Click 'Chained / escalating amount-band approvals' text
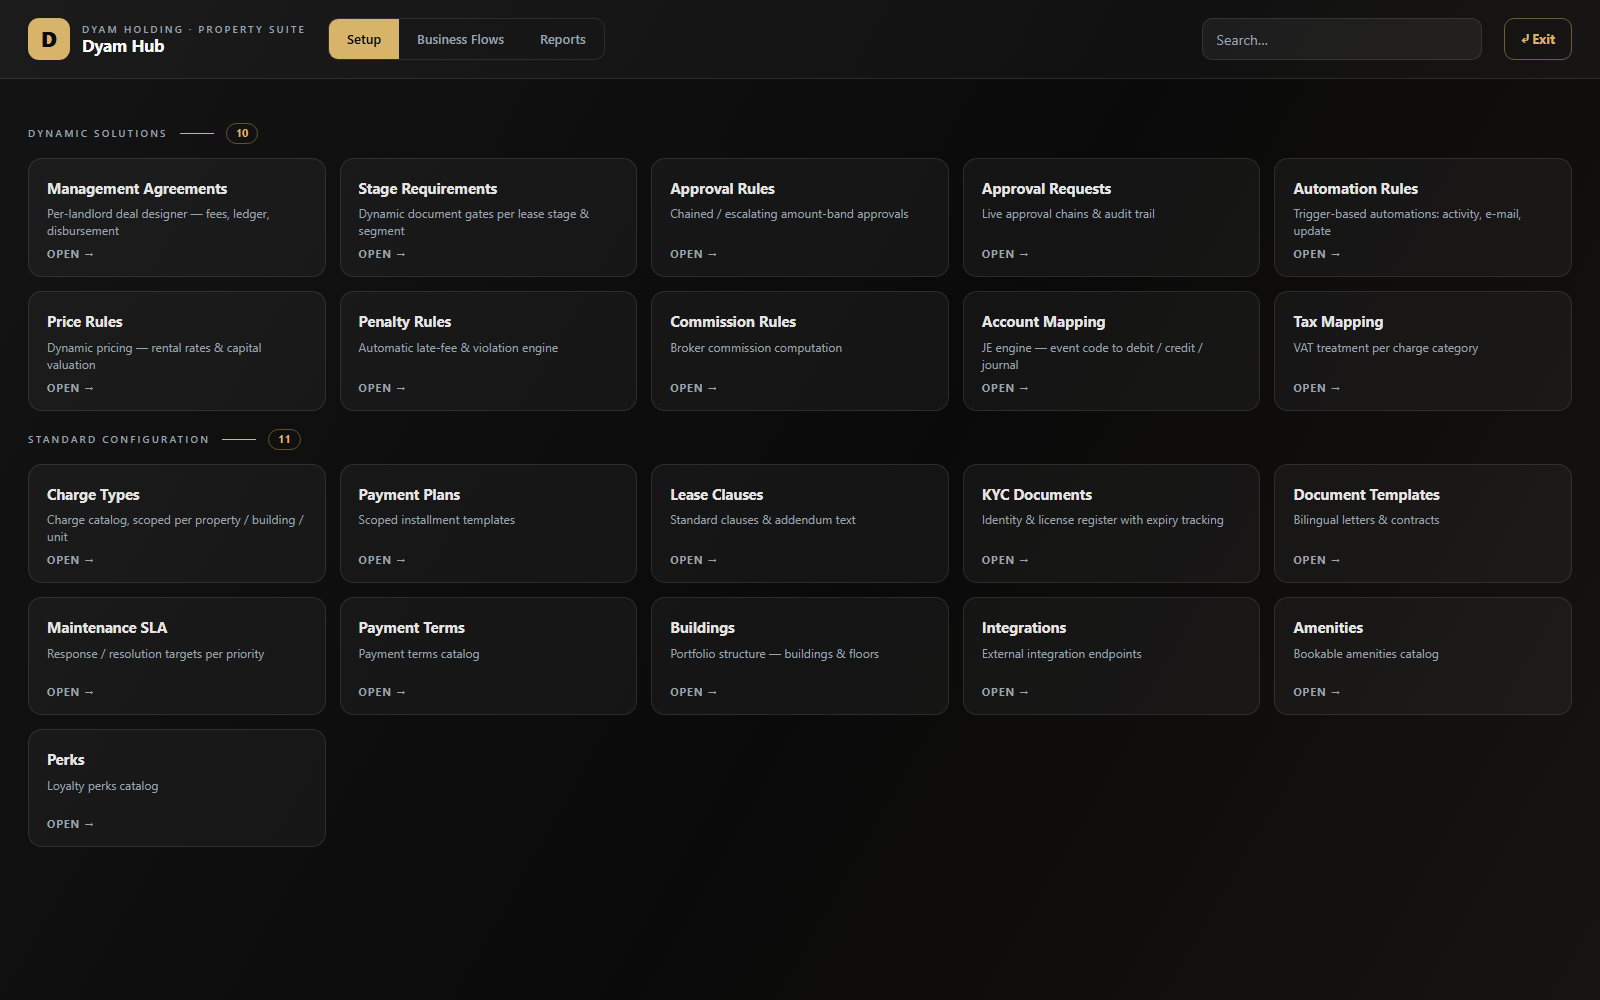Screen dimensions: 1600x1000 789,214
